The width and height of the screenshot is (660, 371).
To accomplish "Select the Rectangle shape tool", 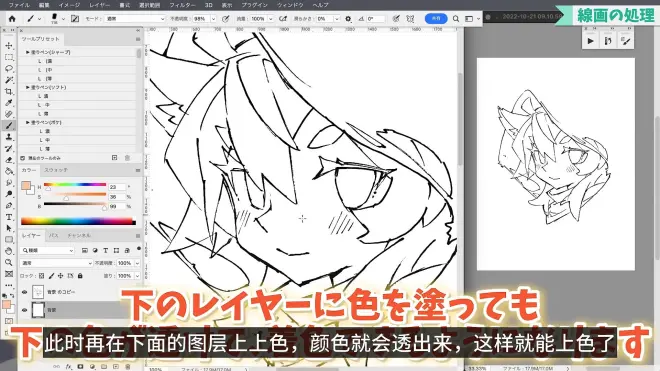I will tap(9, 240).
